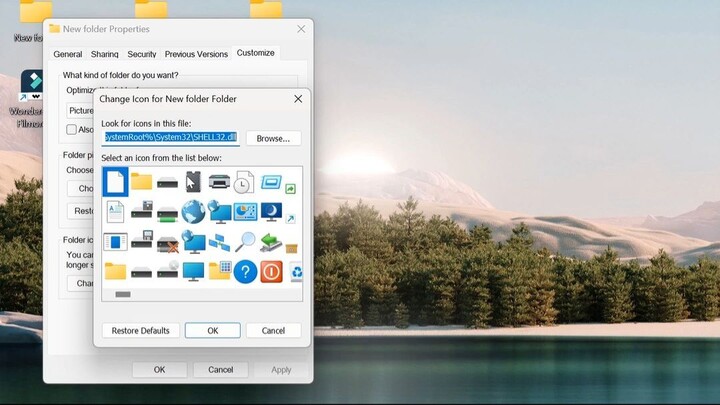Image resolution: width=720 pixels, height=405 pixels.
Task: Select the recycle bin icon
Action: pos(296,272)
